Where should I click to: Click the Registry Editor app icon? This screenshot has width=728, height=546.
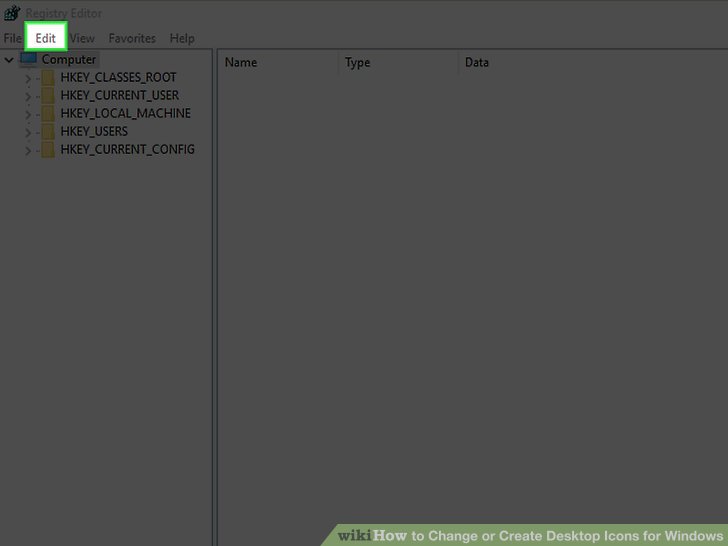point(12,13)
